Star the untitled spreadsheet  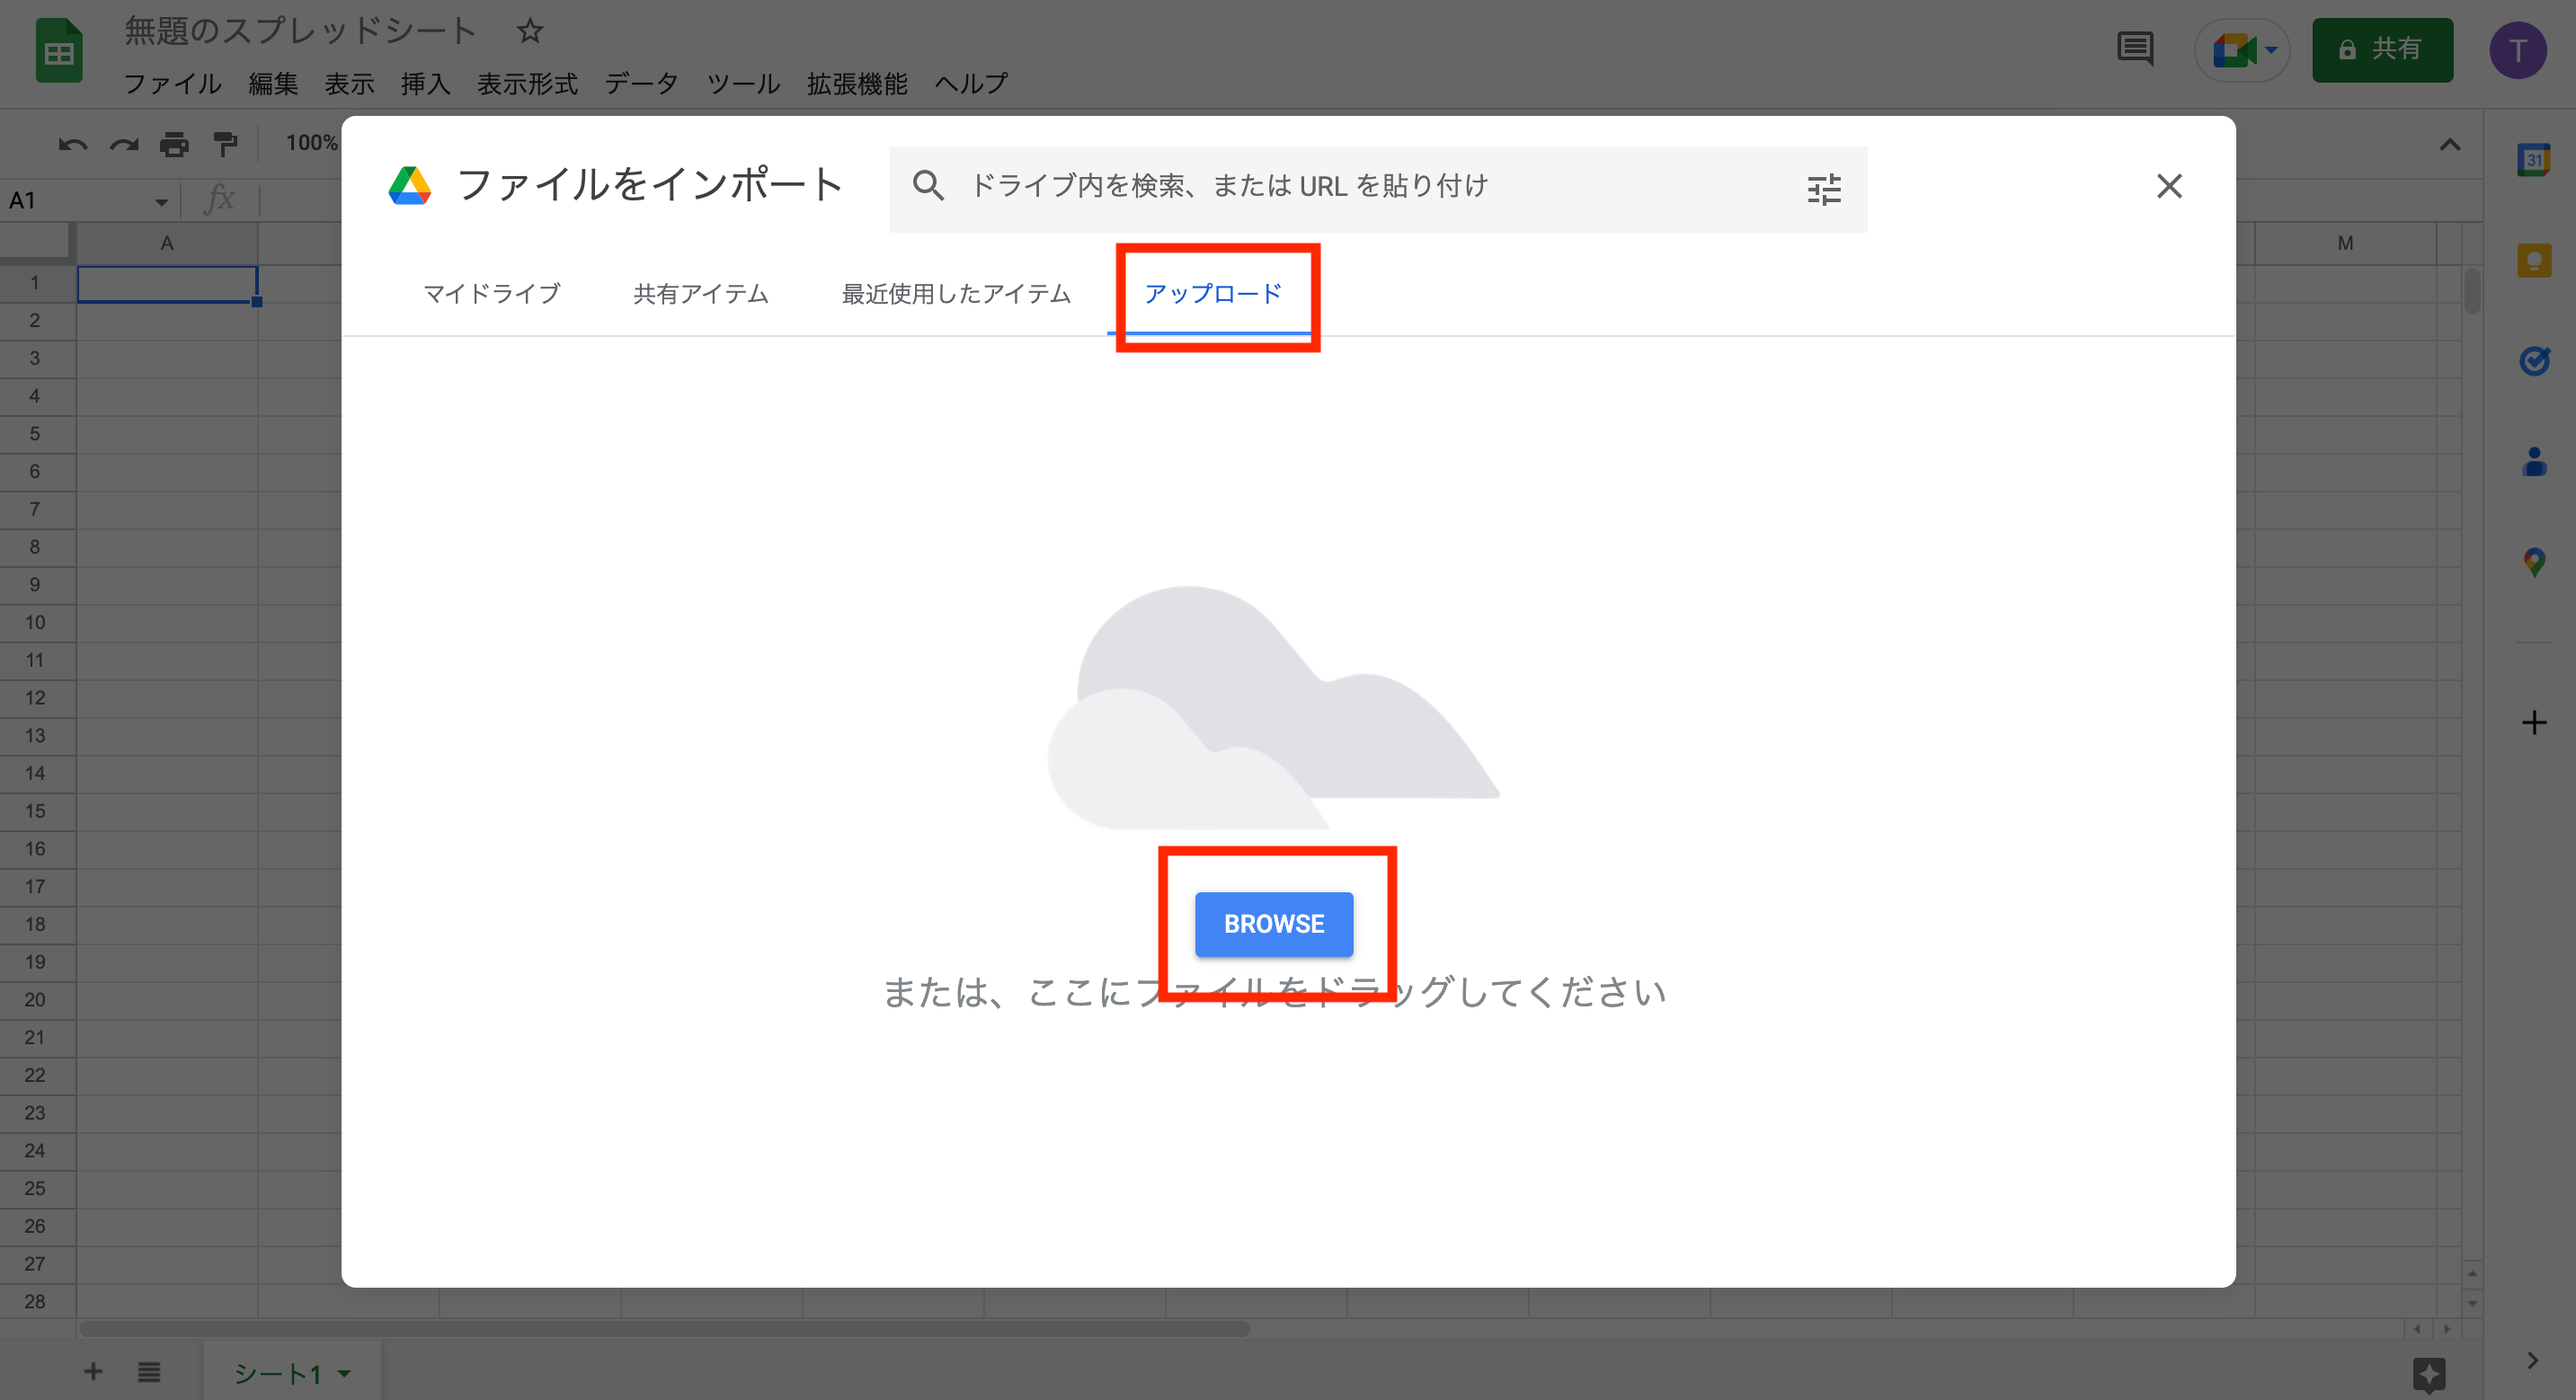coord(530,31)
